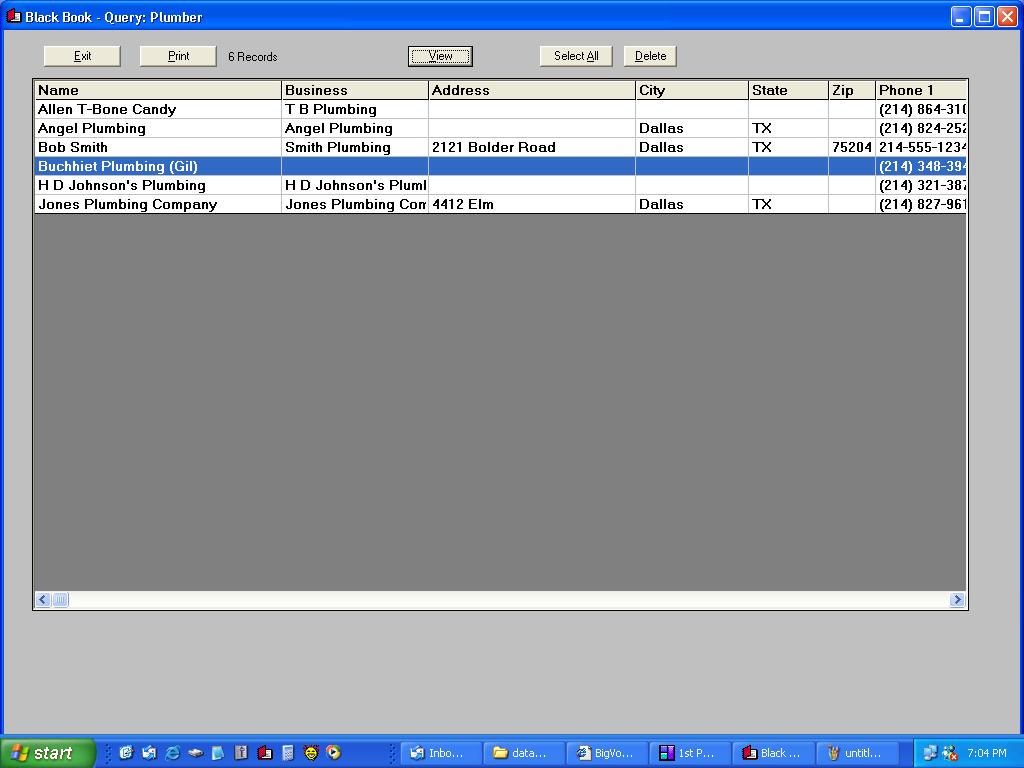The width and height of the screenshot is (1024, 768).
Task: Switch to the BigVo taskbar window
Action: tap(606, 753)
